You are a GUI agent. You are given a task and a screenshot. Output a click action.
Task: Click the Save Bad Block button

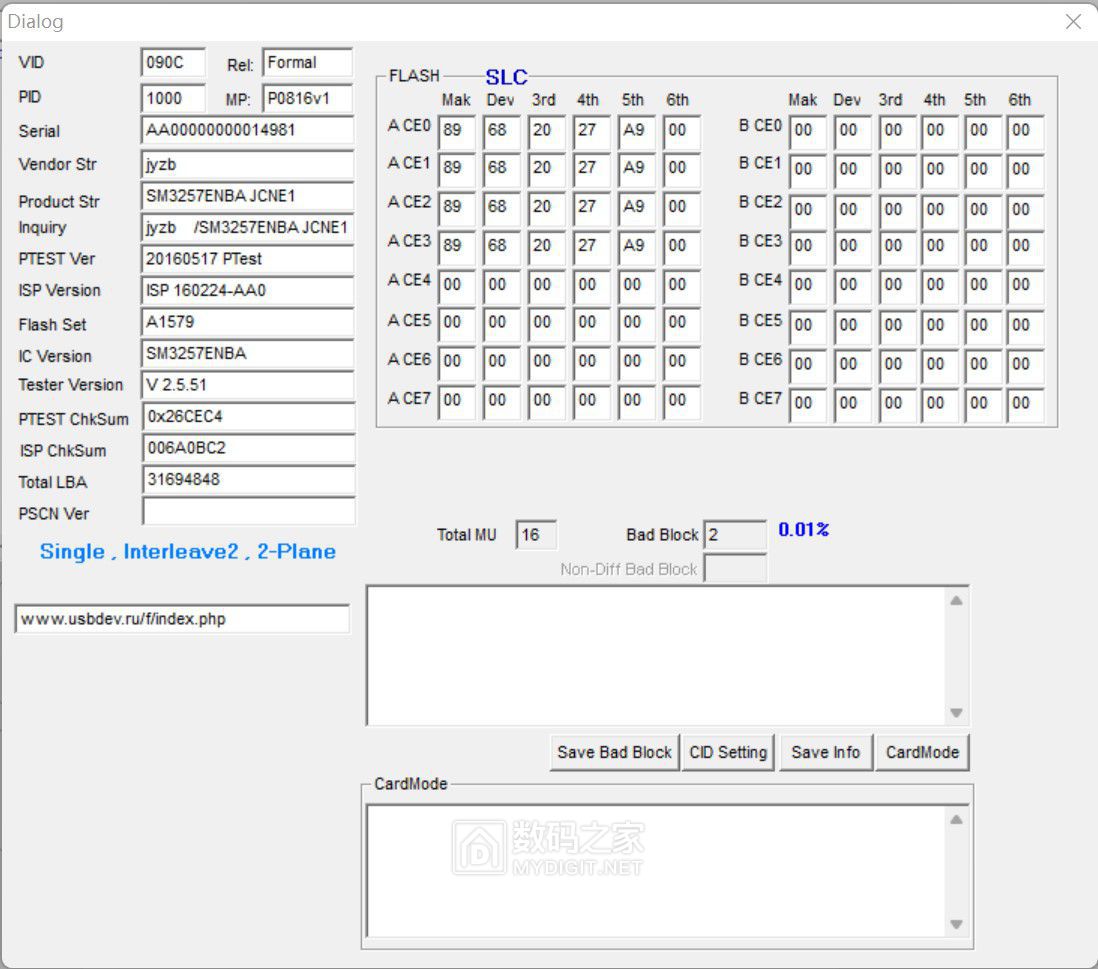click(x=614, y=752)
